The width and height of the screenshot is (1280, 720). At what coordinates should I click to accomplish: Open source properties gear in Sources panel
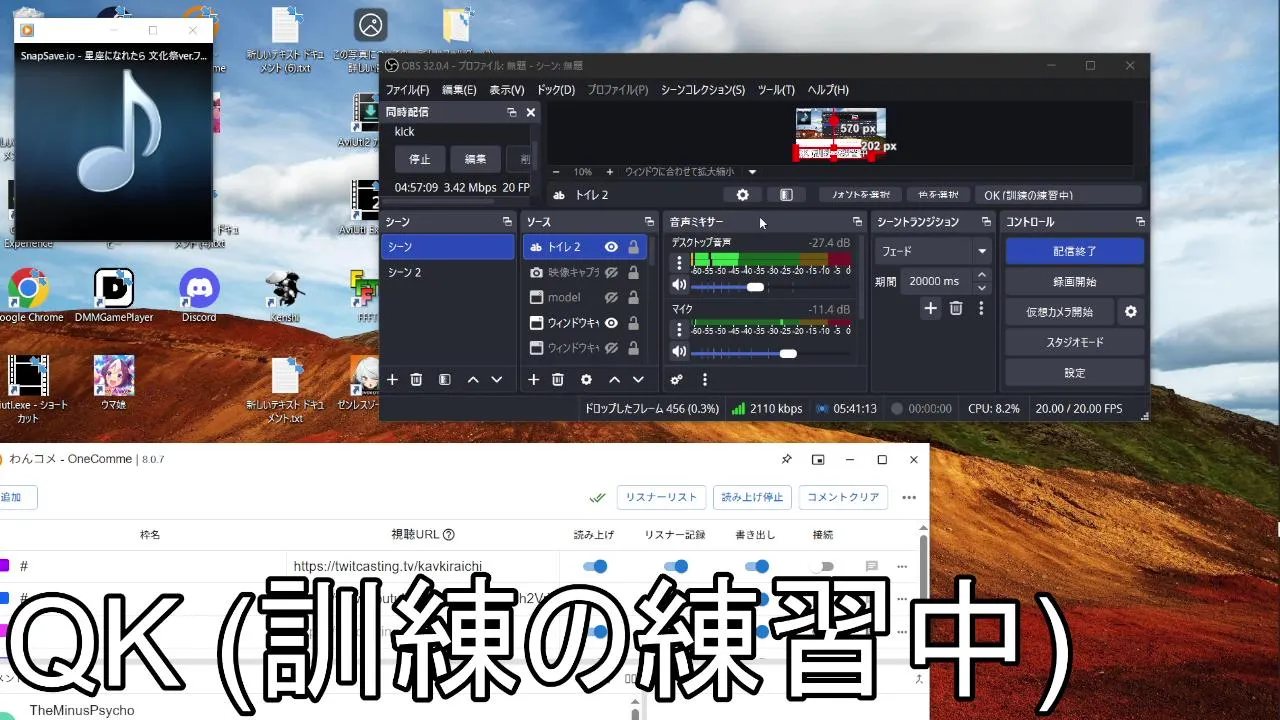[x=587, y=380]
